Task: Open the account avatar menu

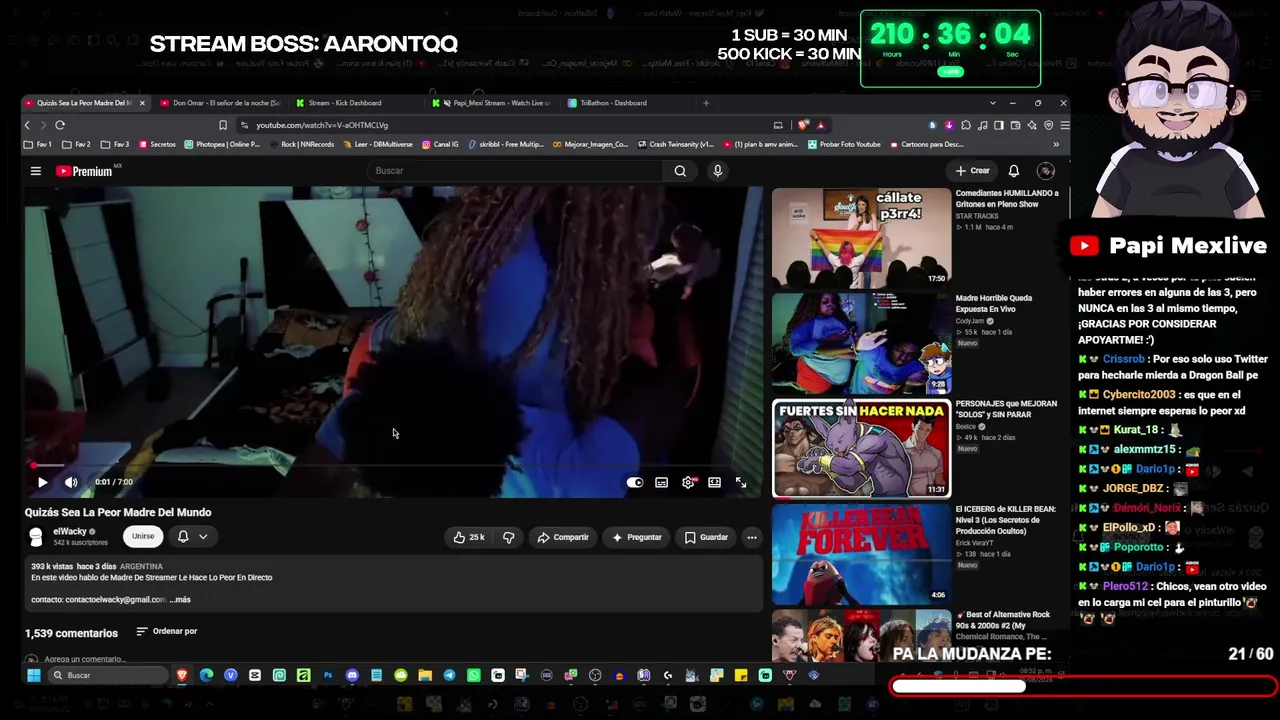Action: point(1045,171)
